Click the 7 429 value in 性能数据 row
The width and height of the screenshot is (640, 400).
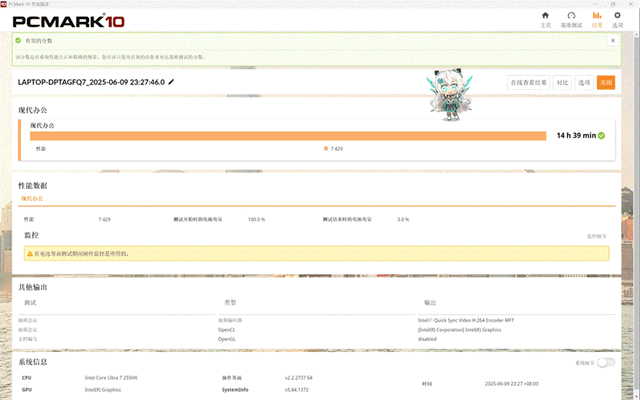coord(104,219)
